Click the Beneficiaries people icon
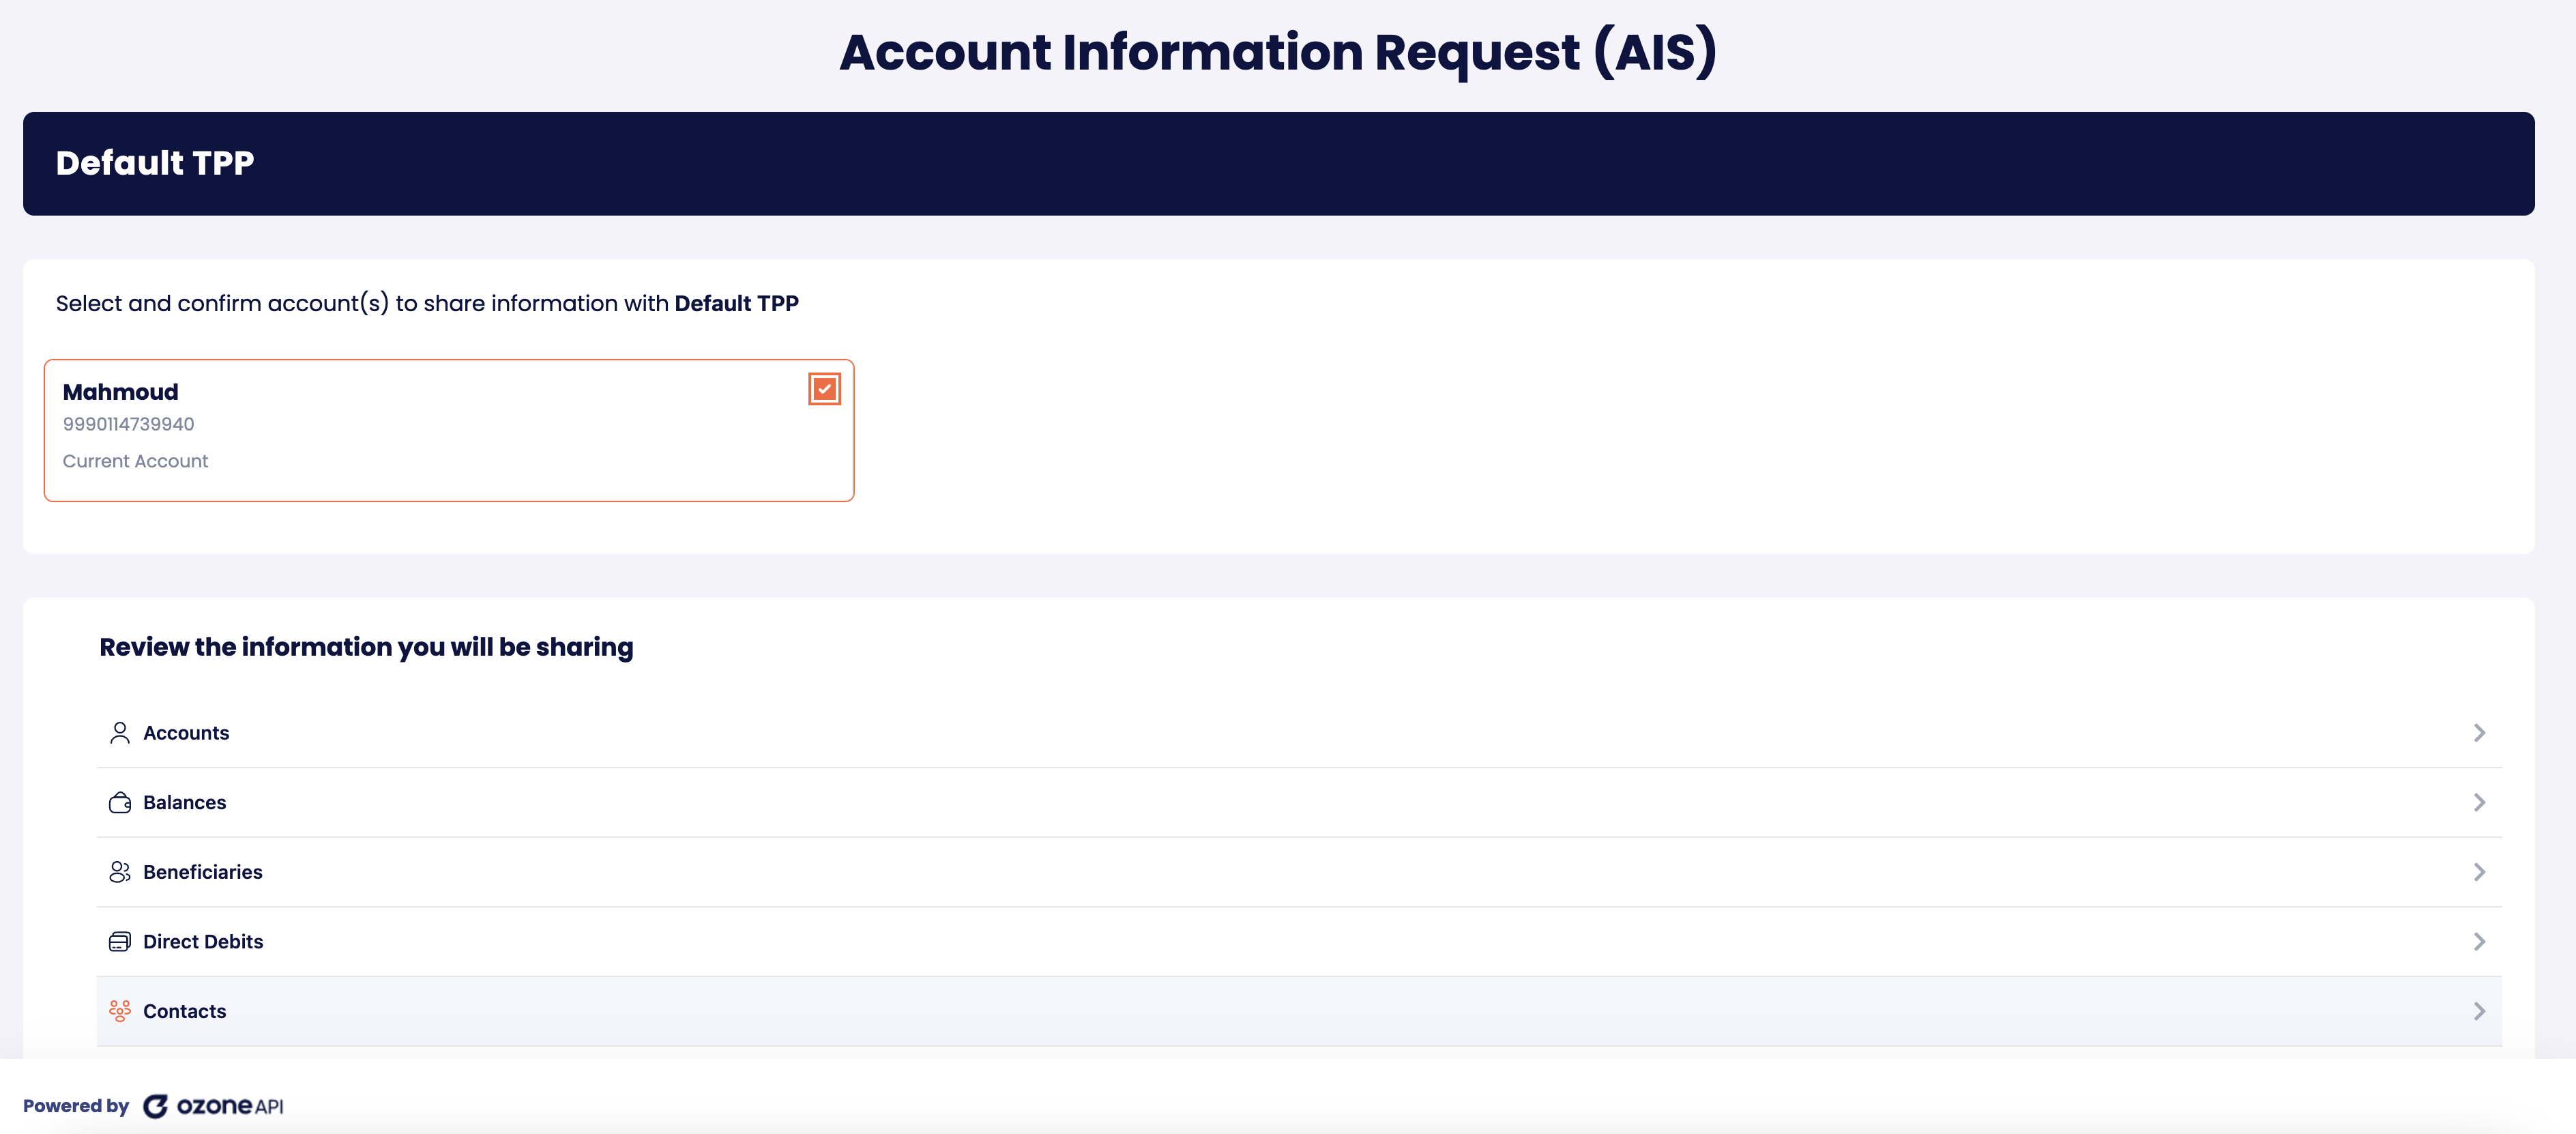Screen dimensions: 2576x1134 coord(119,872)
